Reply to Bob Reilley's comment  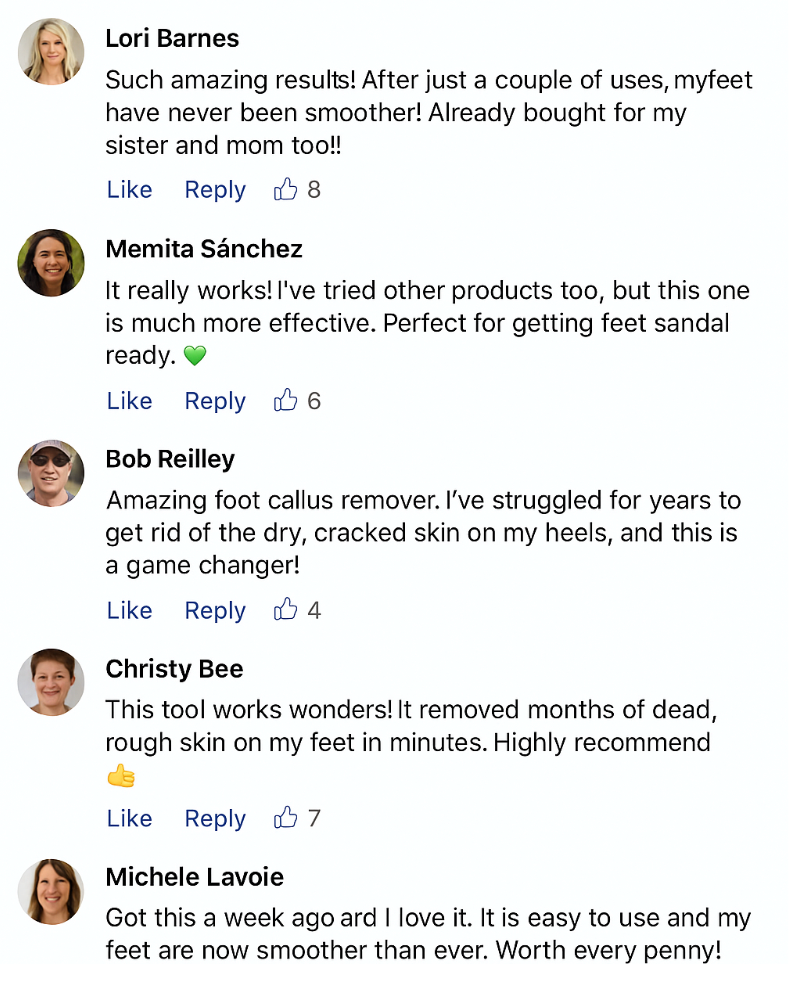215,610
